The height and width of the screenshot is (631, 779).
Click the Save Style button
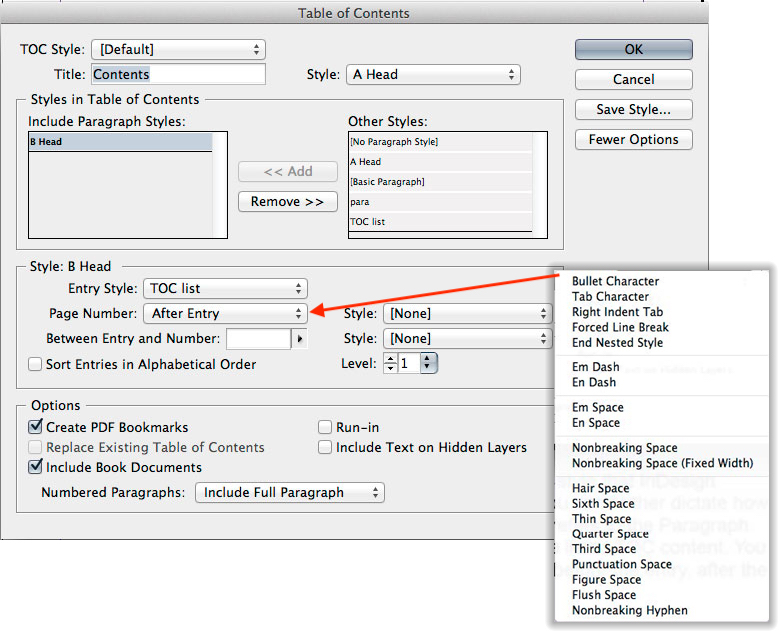(x=633, y=109)
